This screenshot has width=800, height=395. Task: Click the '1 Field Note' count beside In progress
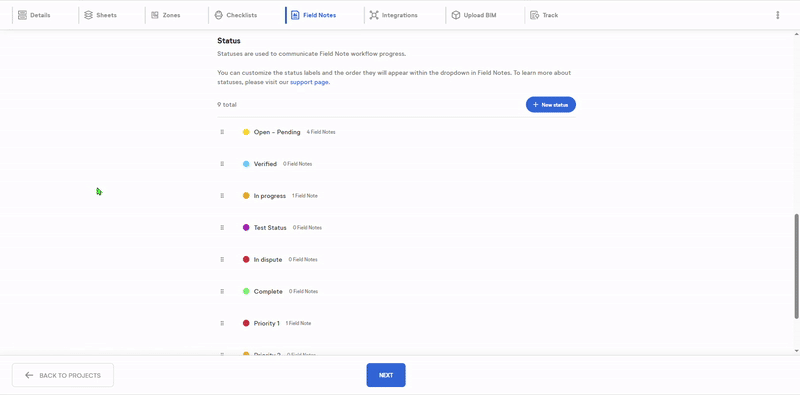pyautogui.click(x=305, y=196)
